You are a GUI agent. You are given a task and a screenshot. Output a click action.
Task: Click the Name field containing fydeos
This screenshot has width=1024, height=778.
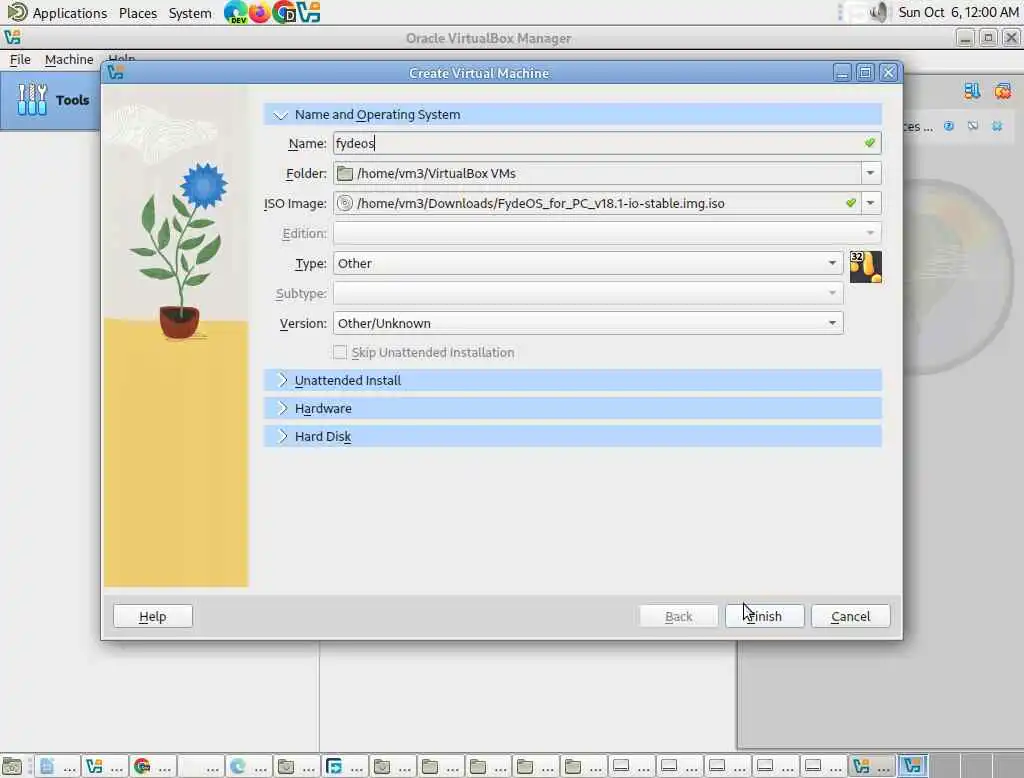pos(607,143)
